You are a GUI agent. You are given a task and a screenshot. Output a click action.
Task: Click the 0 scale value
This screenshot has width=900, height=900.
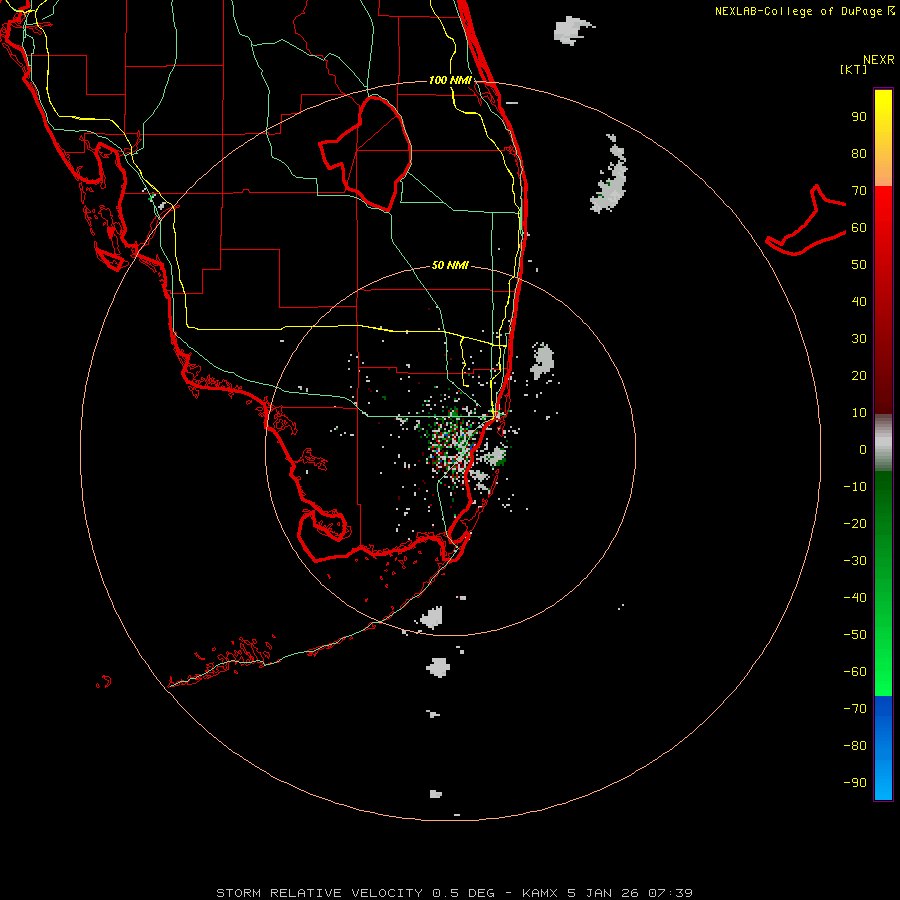(863, 450)
